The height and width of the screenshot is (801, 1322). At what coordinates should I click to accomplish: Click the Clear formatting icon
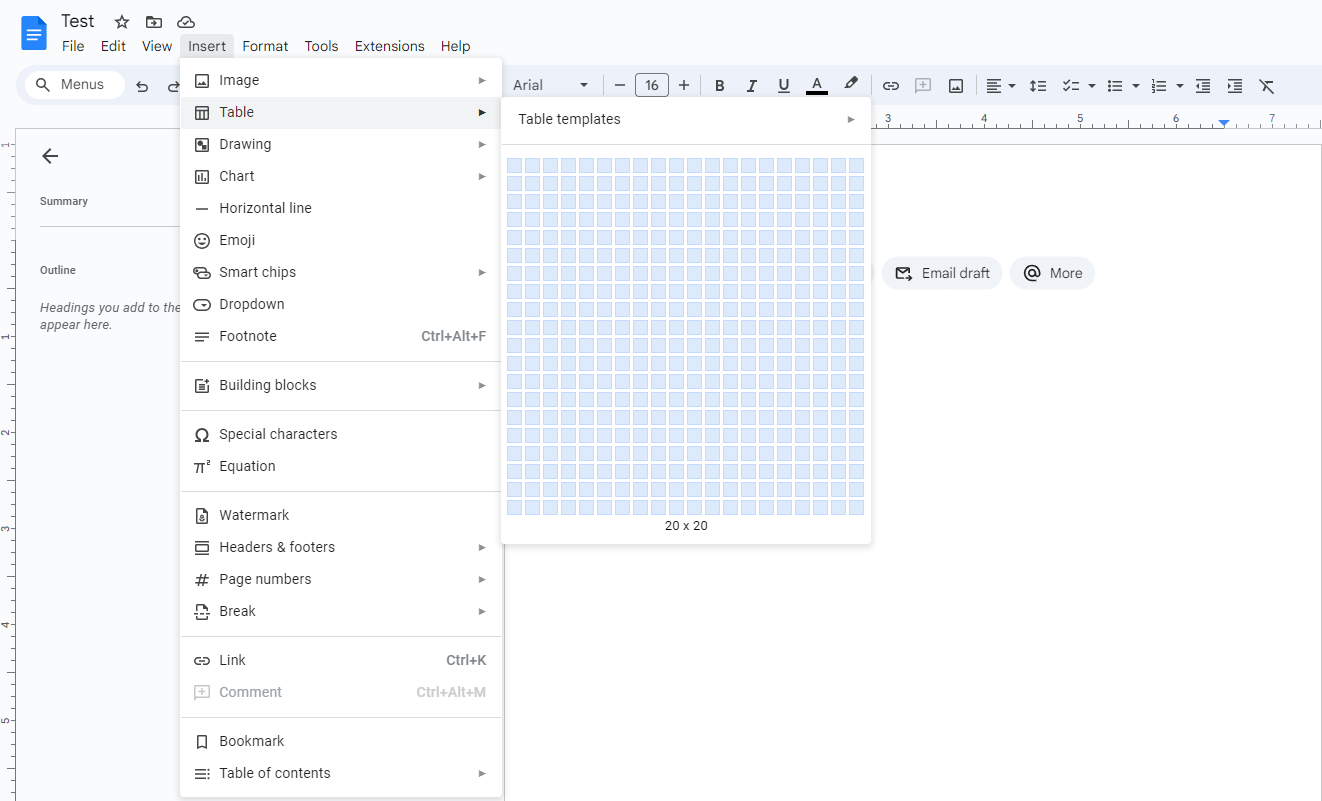tap(1267, 85)
